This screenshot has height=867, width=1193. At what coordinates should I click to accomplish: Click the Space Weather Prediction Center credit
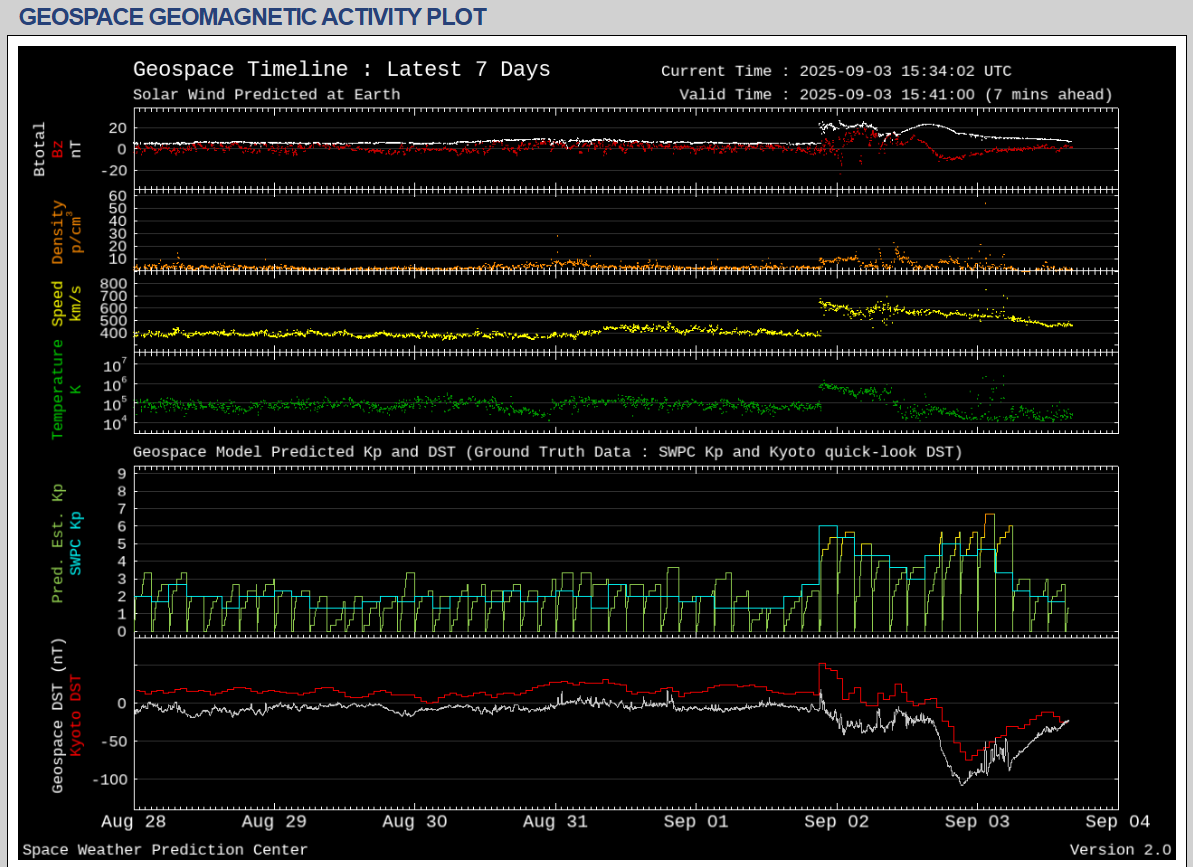(x=165, y=850)
